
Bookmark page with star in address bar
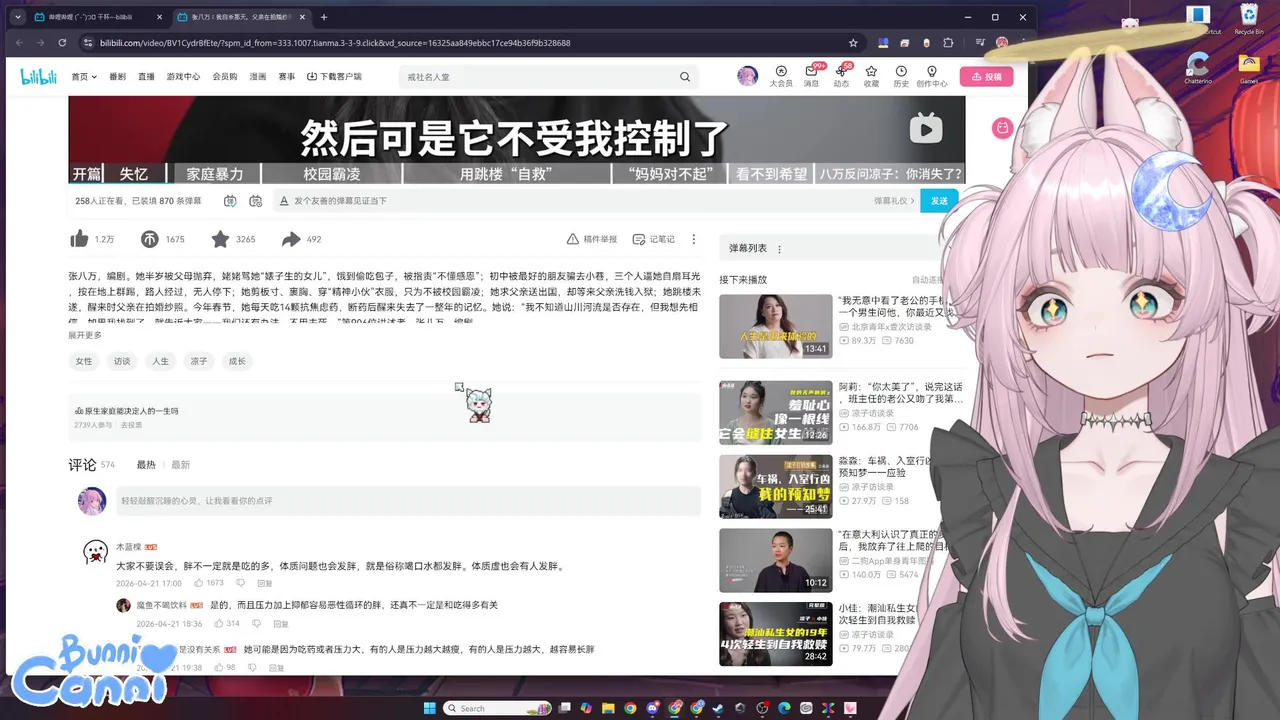coord(853,43)
